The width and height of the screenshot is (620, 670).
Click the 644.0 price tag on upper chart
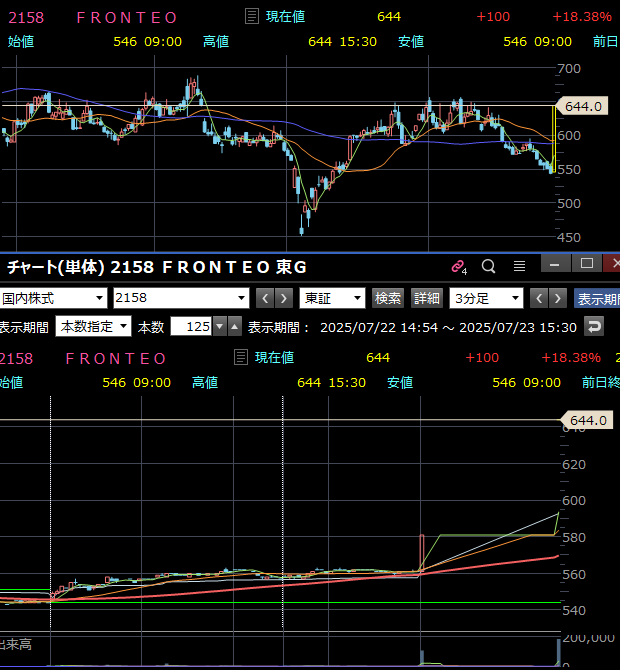[582, 106]
